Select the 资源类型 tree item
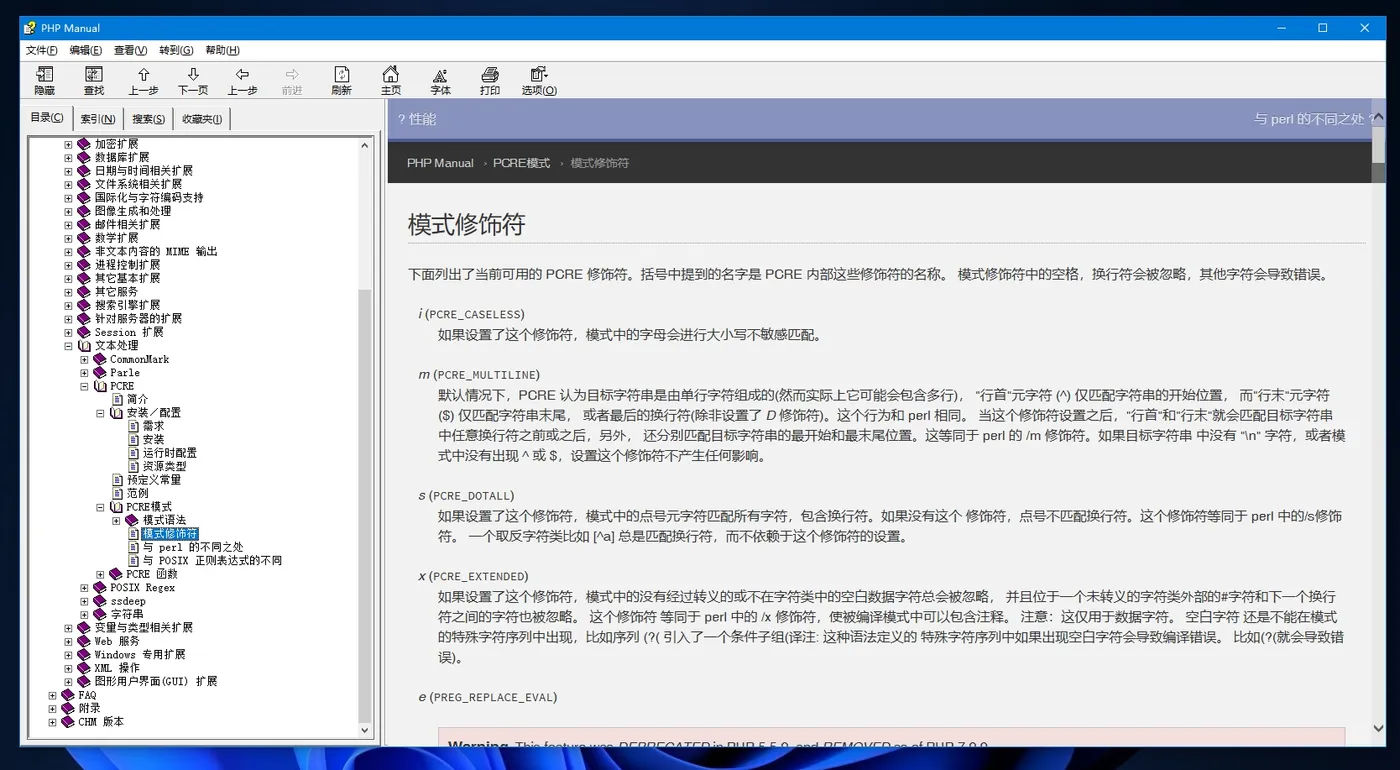The height and width of the screenshot is (770, 1400). pyautogui.click(x=164, y=466)
